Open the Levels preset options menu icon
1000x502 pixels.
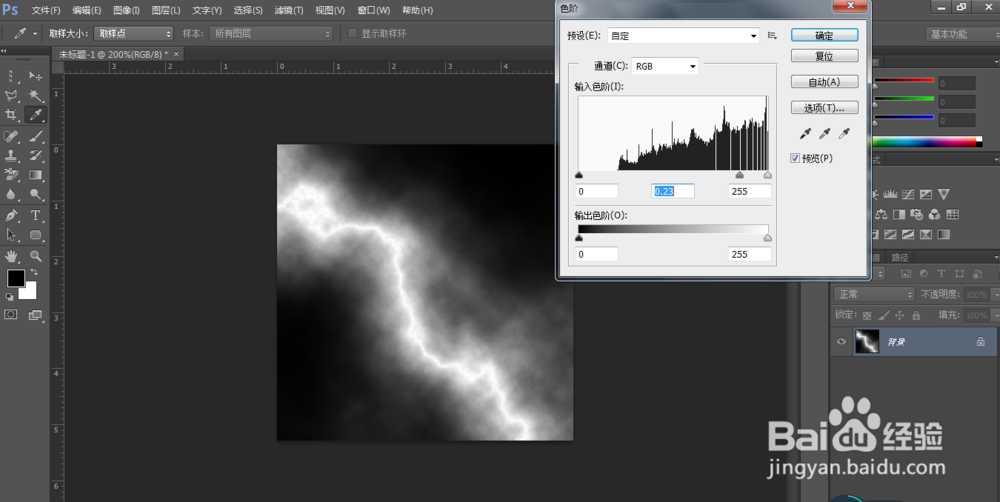(x=772, y=36)
